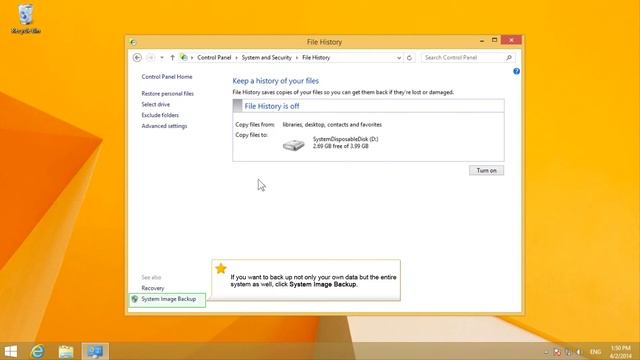640x360 pixels.
Task: Select the Control Panel taskbar button
Action: [x=95, y=351]
